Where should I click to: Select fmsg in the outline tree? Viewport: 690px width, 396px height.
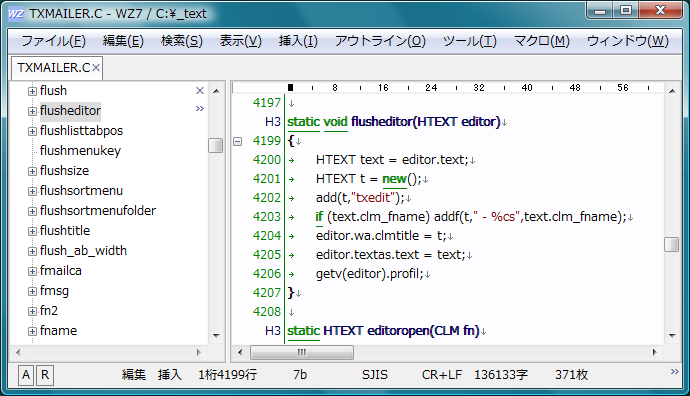click(x=54, y=291)
